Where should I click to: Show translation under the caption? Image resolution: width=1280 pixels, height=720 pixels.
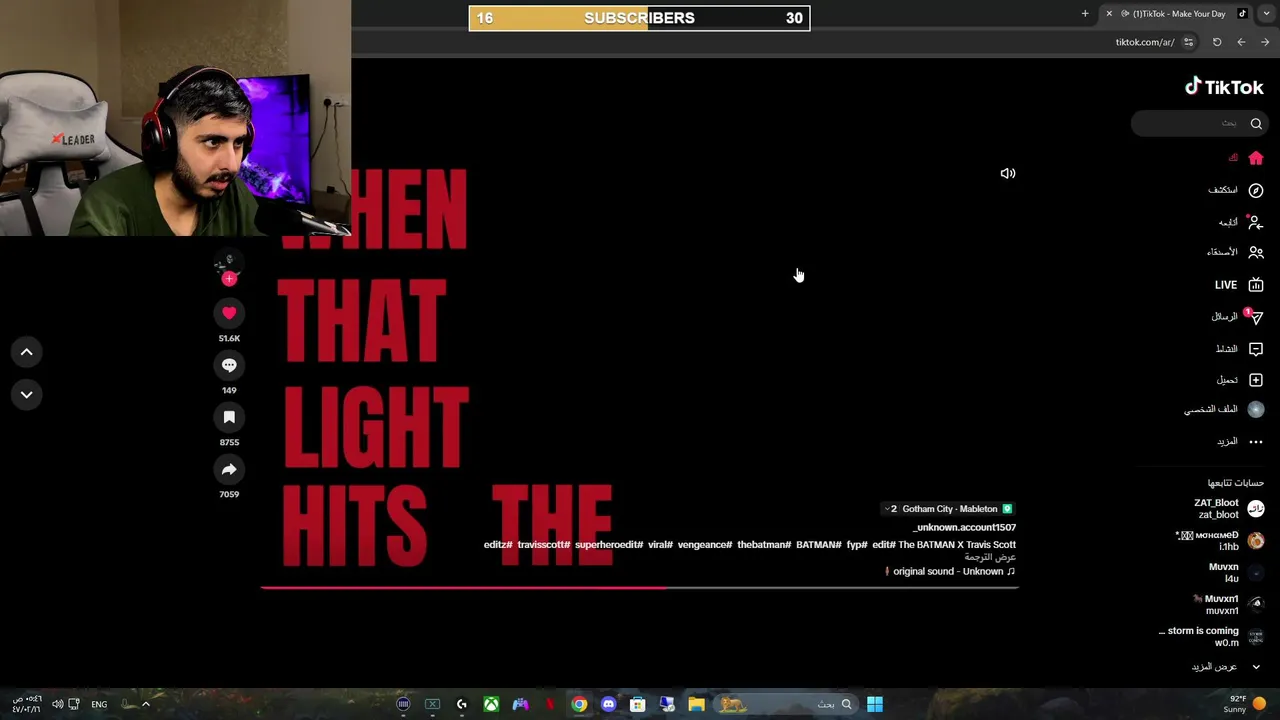pyautogui.click(x=990, y=557)
